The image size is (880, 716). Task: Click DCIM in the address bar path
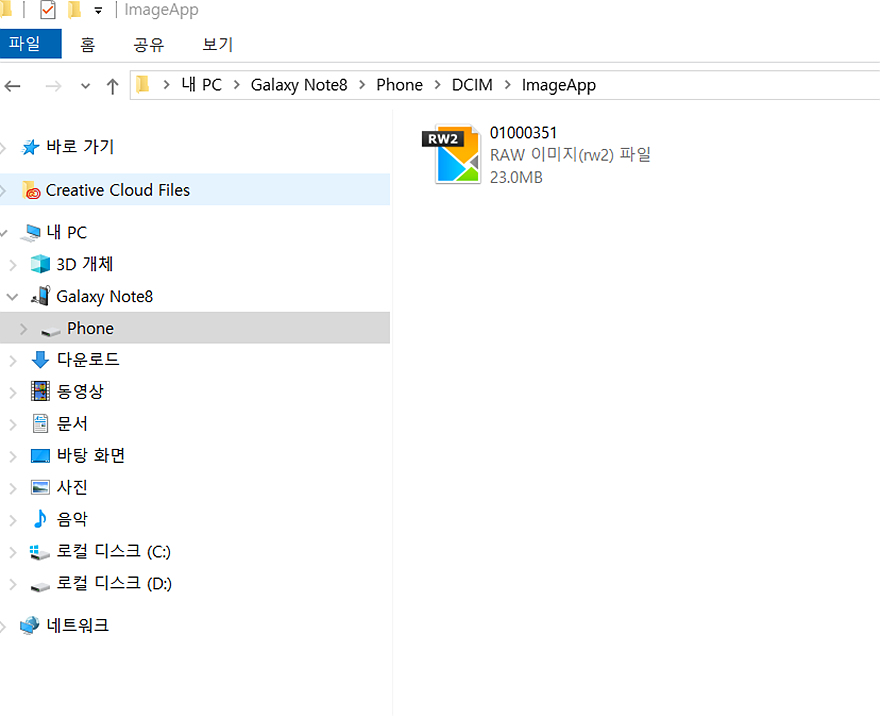(x=472, y=85)
